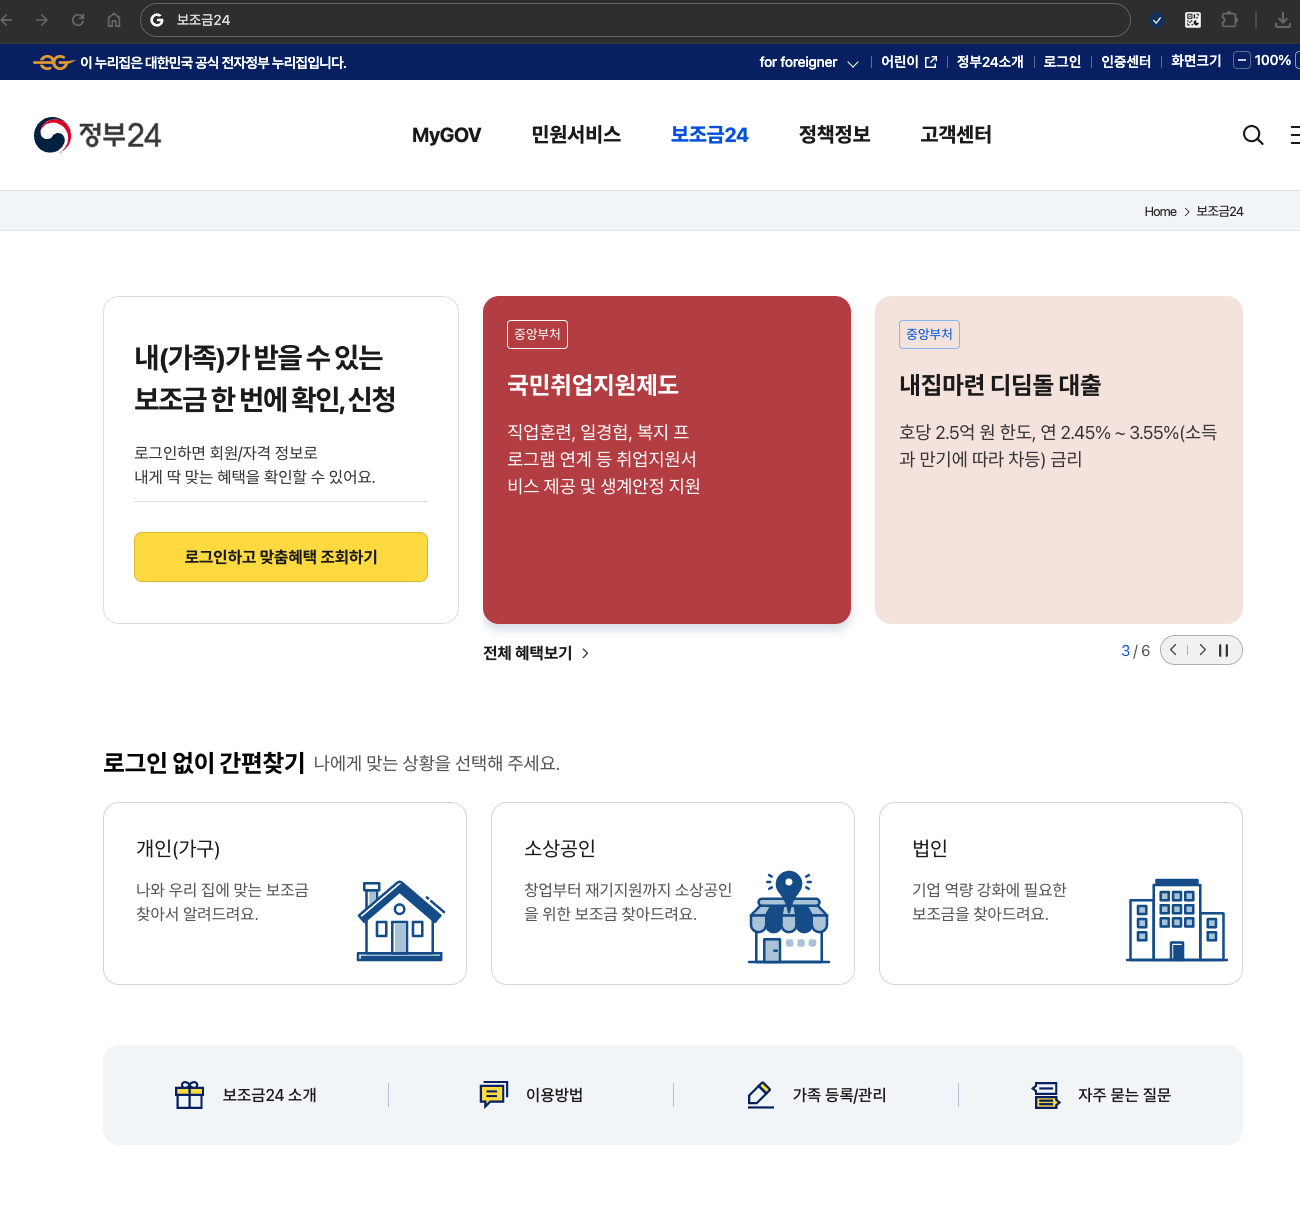Click the eGov emblem in top banner
Screen dimensions: 1300x1224
point(54,62)
